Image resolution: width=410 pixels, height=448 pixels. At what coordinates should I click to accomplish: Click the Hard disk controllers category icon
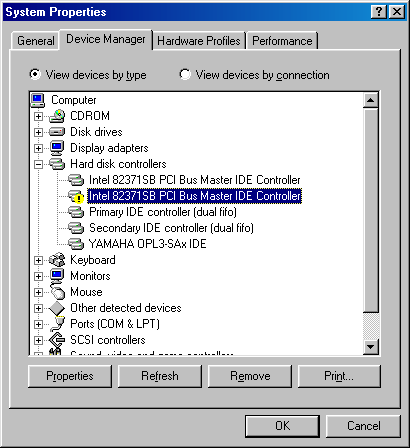(57, 164)
